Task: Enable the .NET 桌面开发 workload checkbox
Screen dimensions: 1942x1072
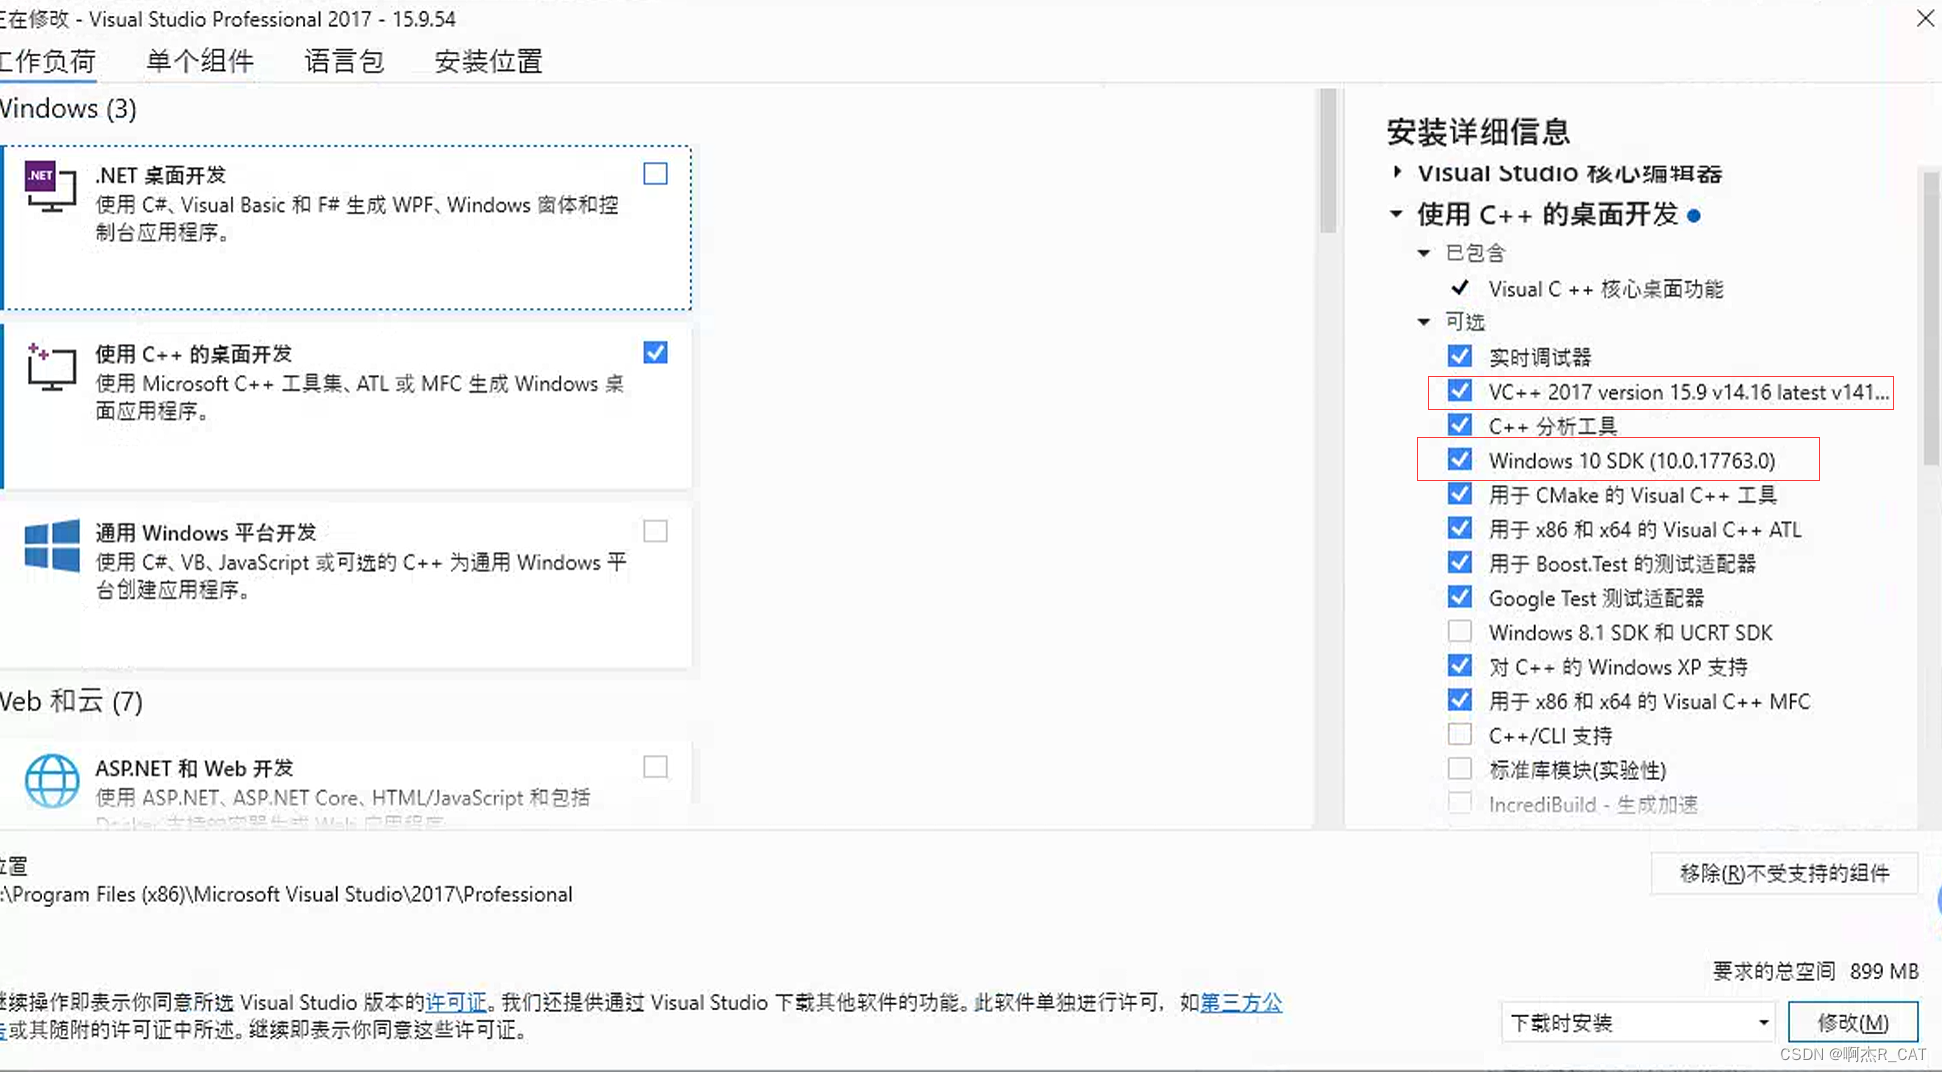Action: coord(655,173)
